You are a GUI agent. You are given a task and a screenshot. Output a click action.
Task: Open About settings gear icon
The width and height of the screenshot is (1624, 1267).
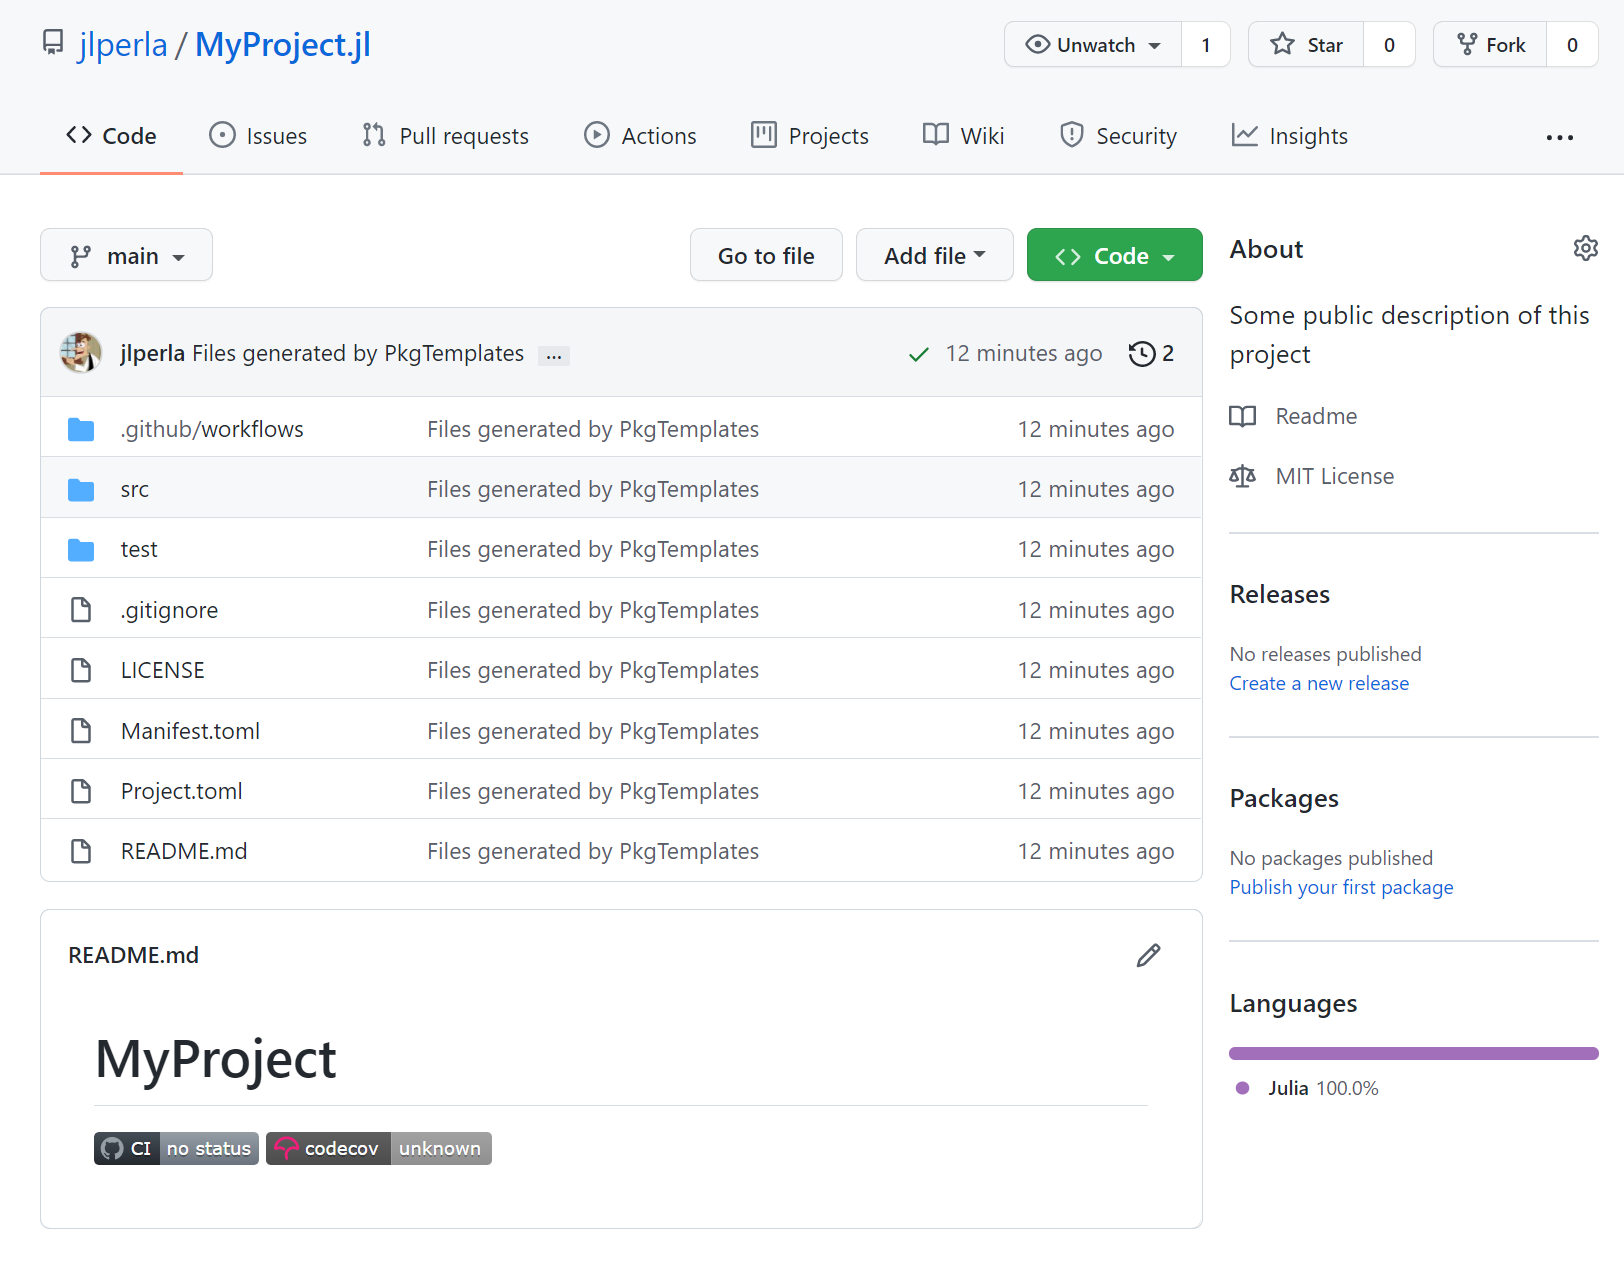point(1585,248)
